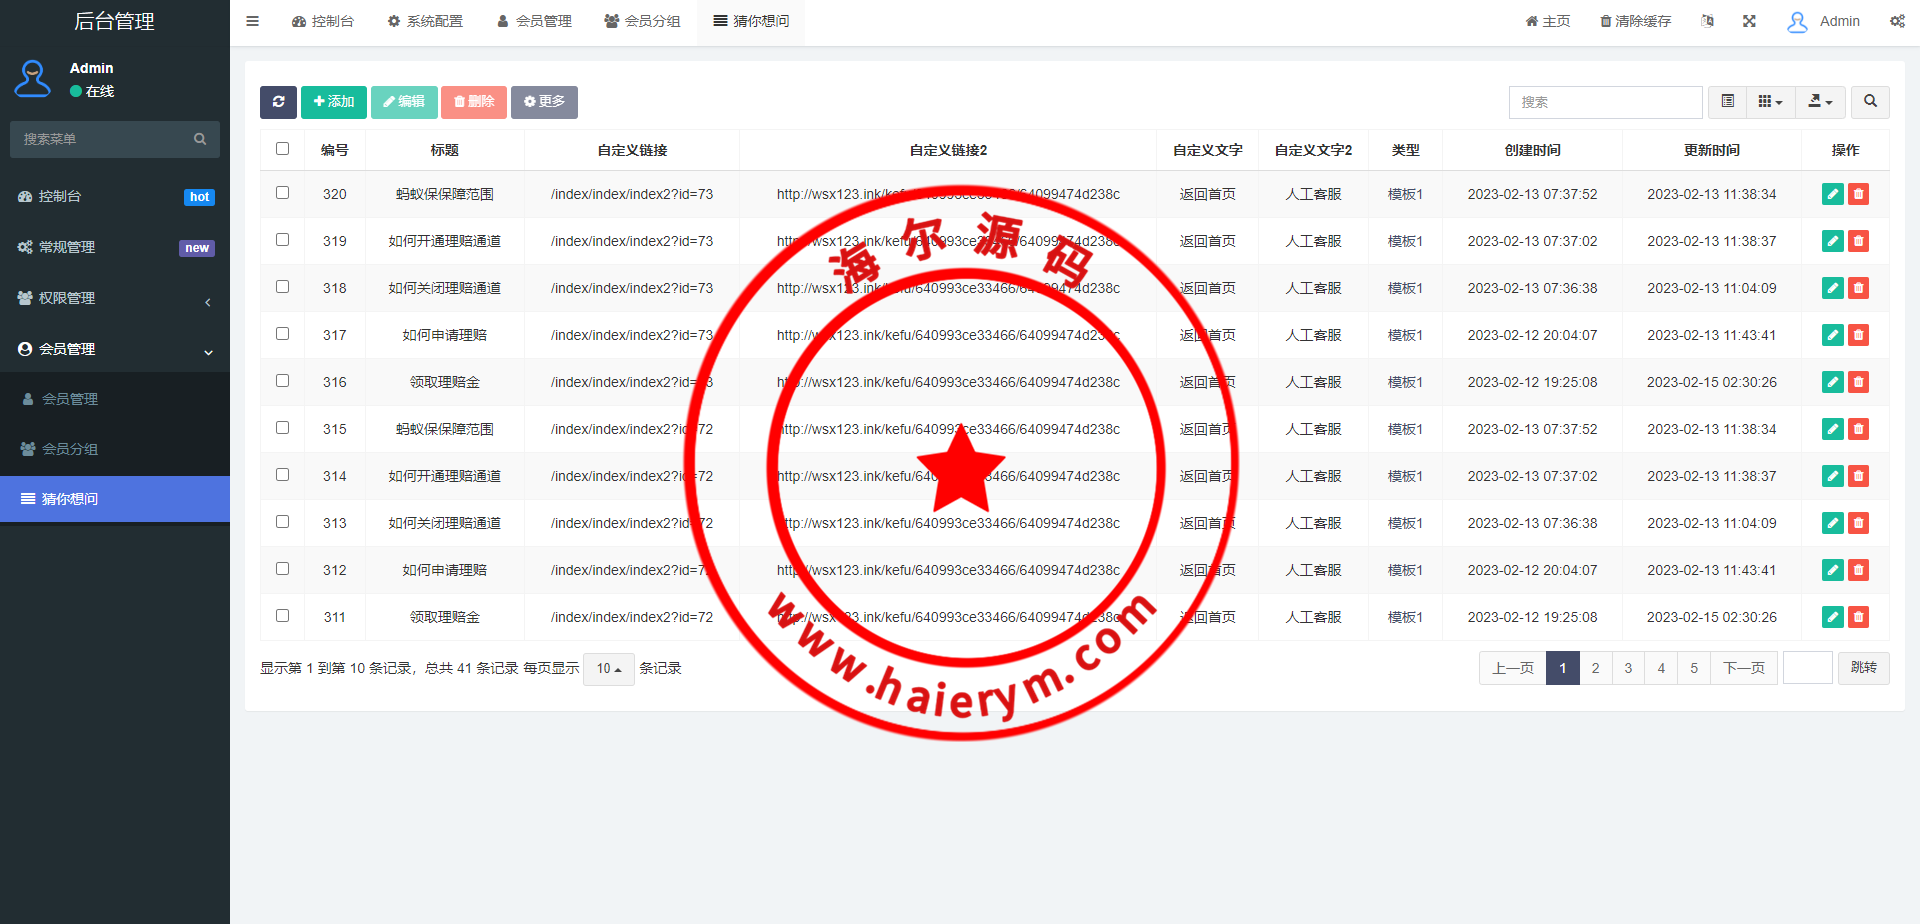This screenshot has width=1920, height=924.
Task: Open the page size 10 dropdown
Action: [608, 668]
